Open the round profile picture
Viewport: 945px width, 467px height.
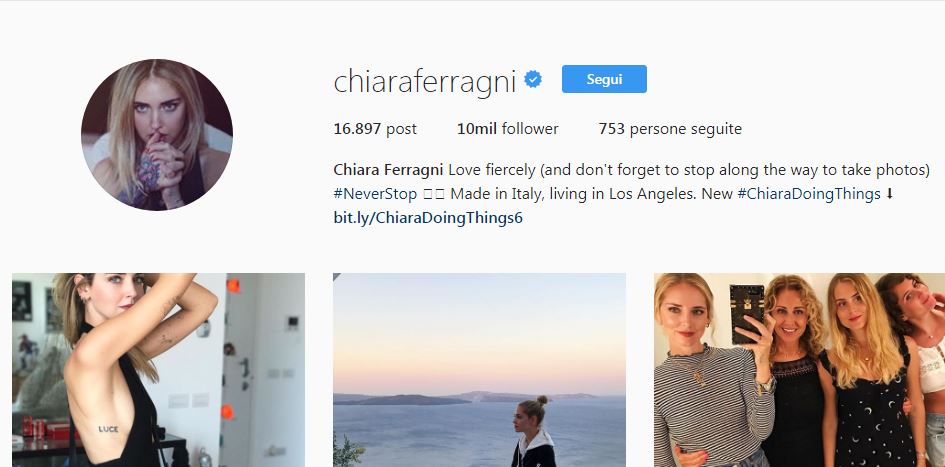coord(157,134)
